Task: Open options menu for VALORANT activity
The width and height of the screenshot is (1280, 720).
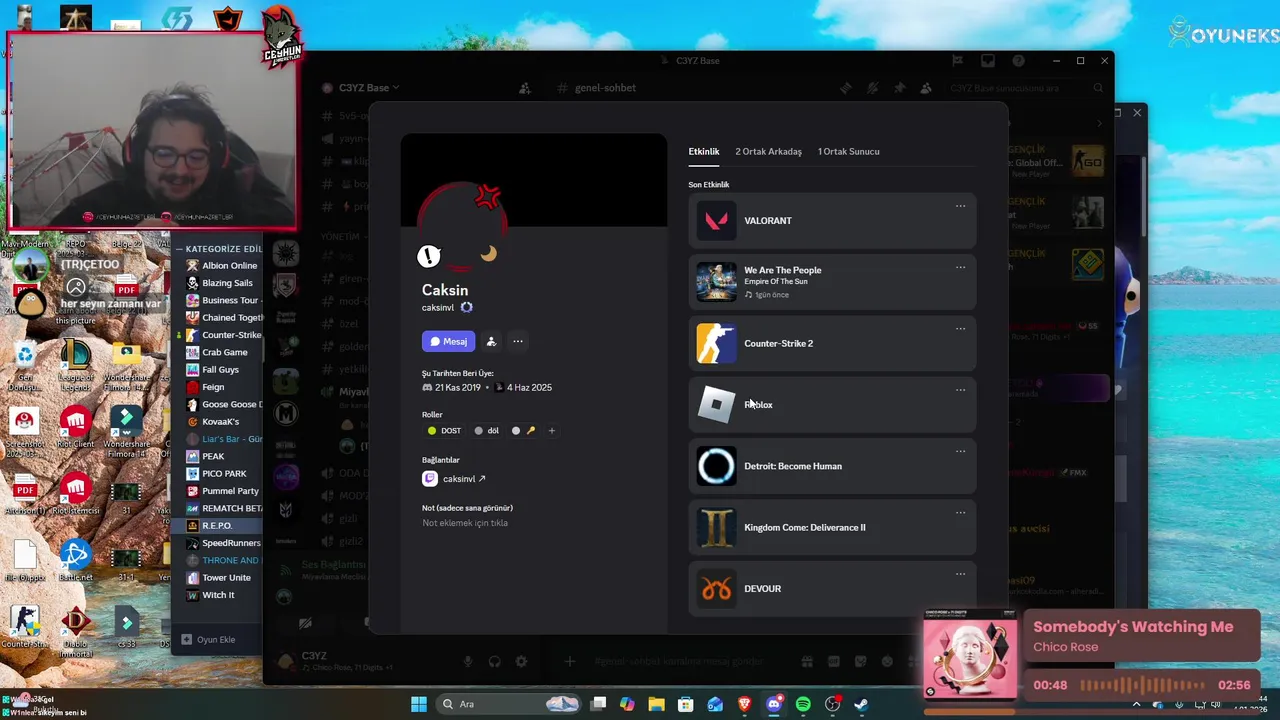Action: click(960, 206)
